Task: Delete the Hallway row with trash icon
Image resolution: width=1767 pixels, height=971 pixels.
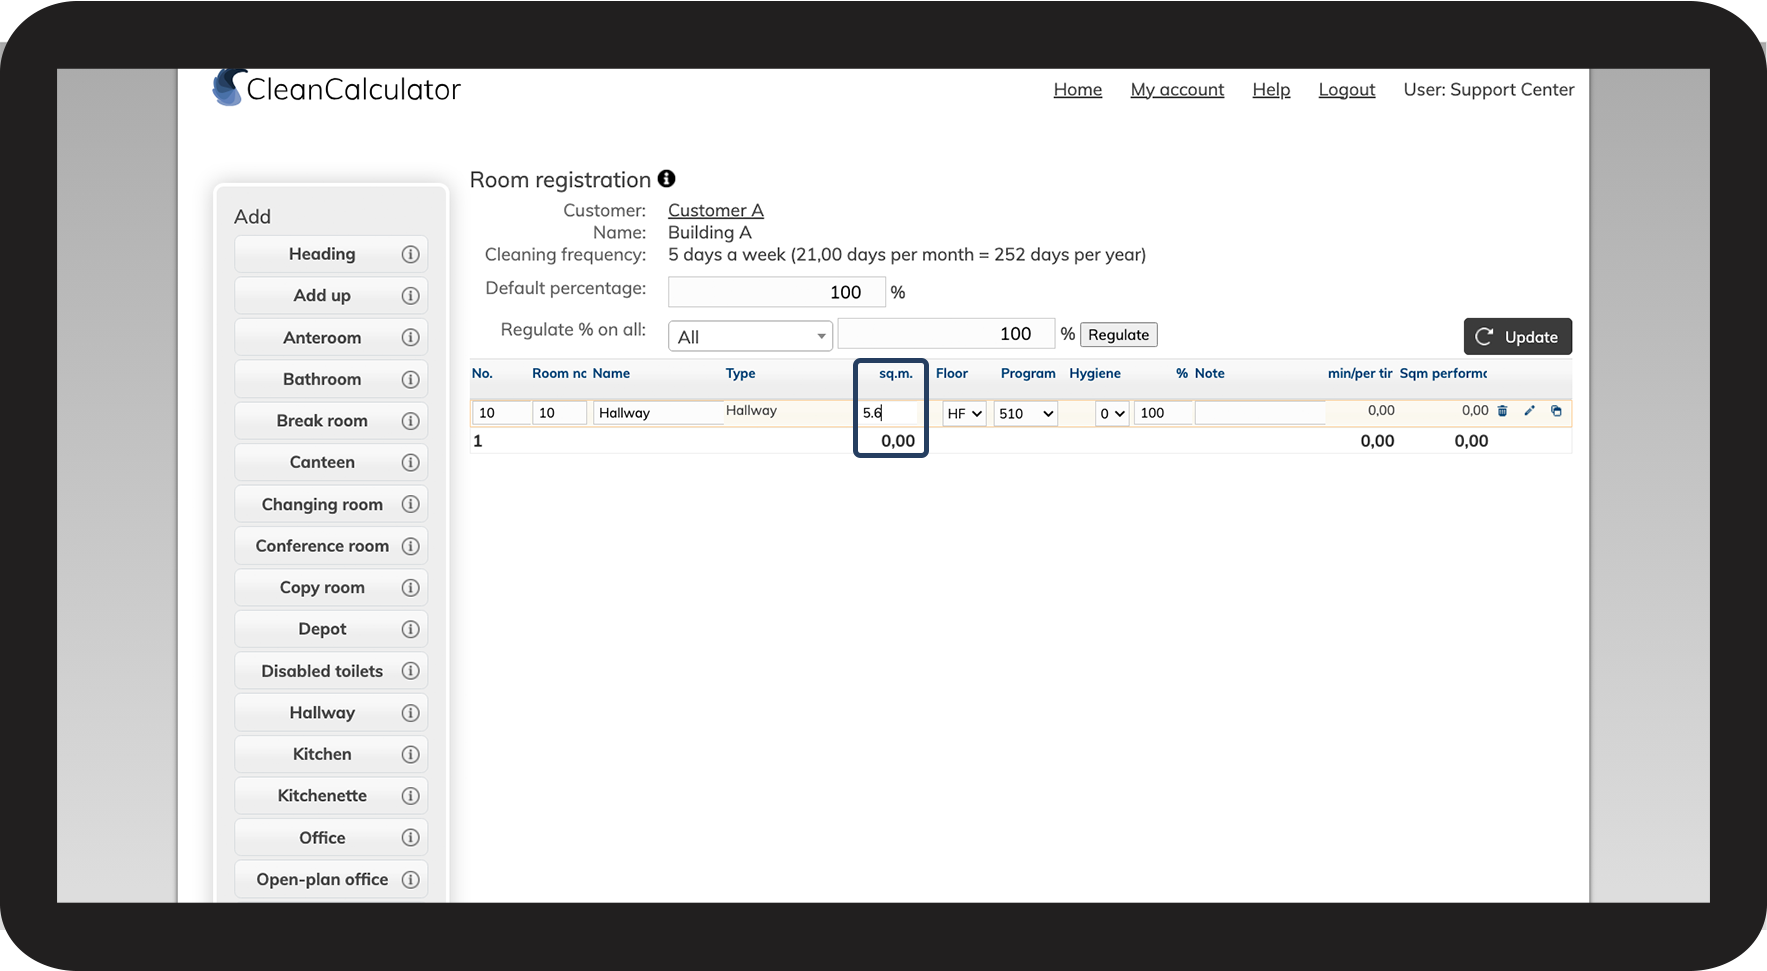Action: coord(1502,411)
